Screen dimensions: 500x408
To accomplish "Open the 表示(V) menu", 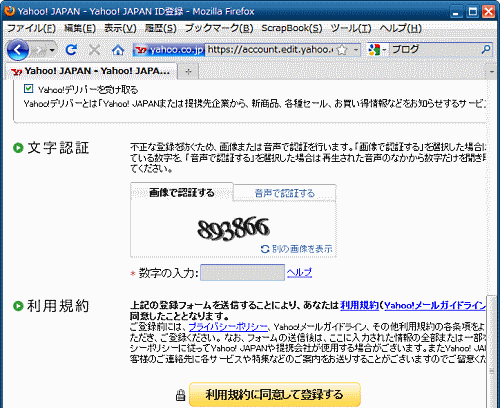I will (120, 28).
